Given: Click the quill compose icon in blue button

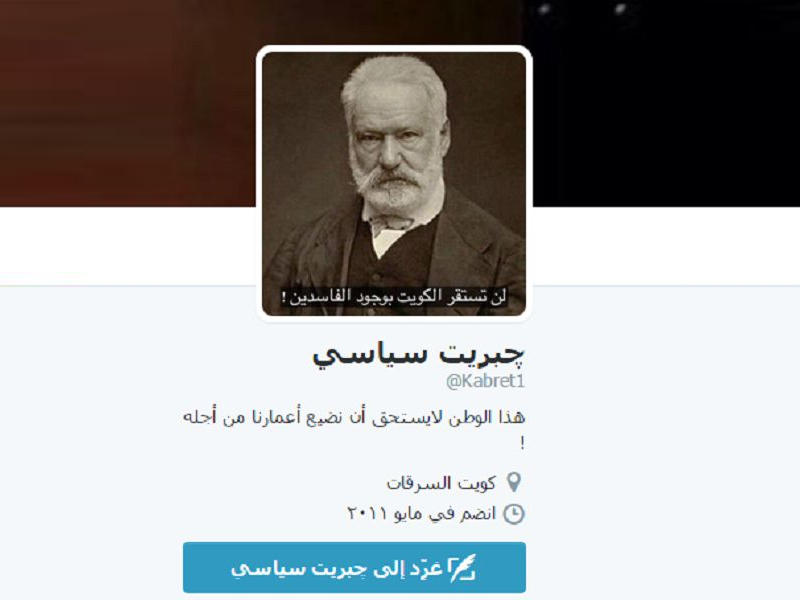Looking at the screenshot, I should 462,568.
